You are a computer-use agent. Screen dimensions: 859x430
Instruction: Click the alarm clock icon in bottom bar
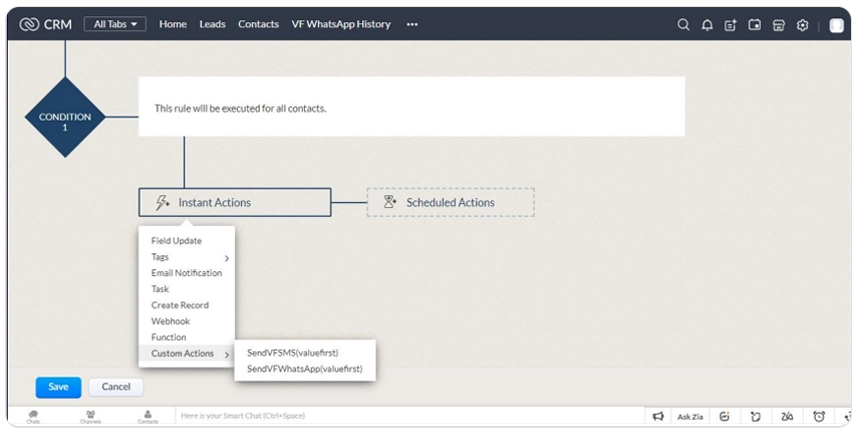pos(819,416)
